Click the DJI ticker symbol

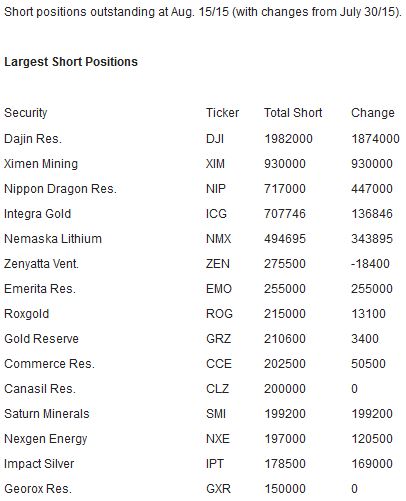(215, 138)
